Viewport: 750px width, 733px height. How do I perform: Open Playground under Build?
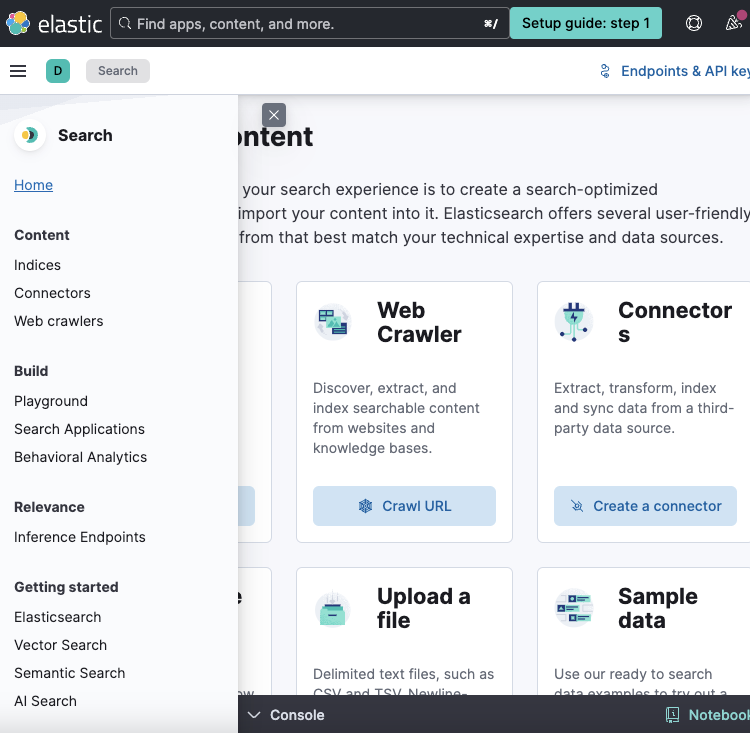tap(51, 401)
